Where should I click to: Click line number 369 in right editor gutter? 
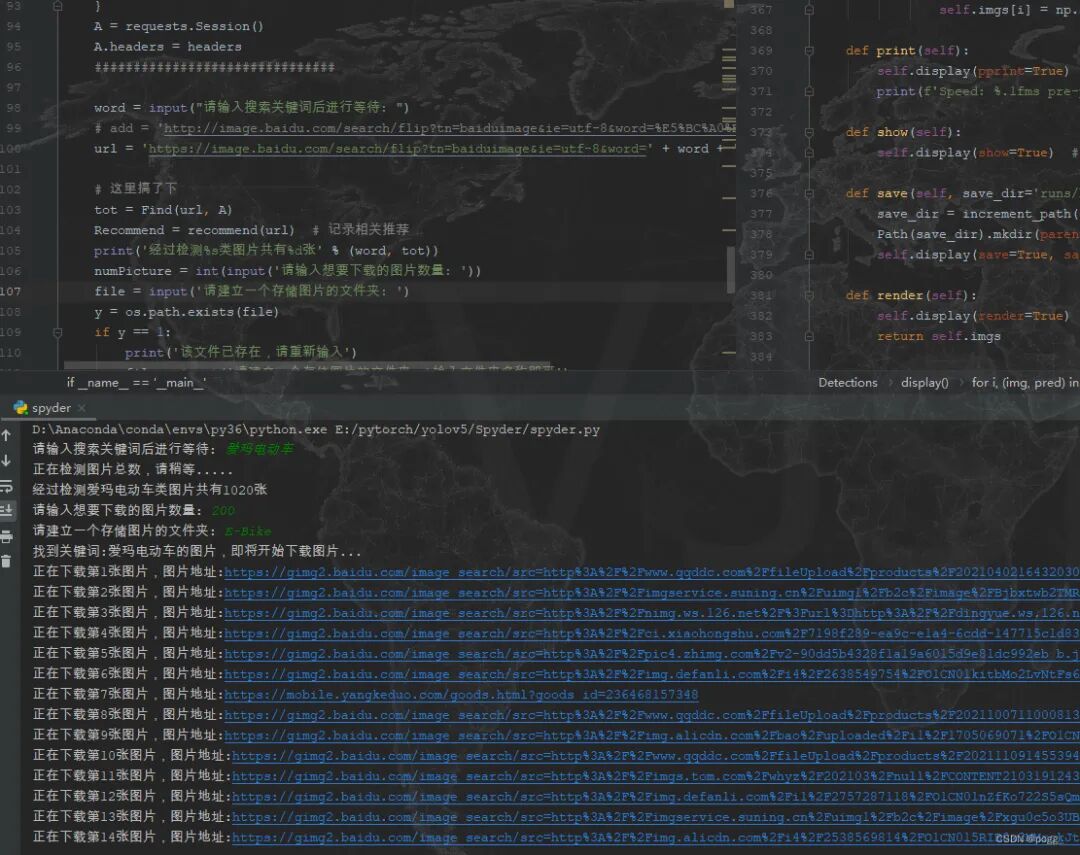pos(761,51)
